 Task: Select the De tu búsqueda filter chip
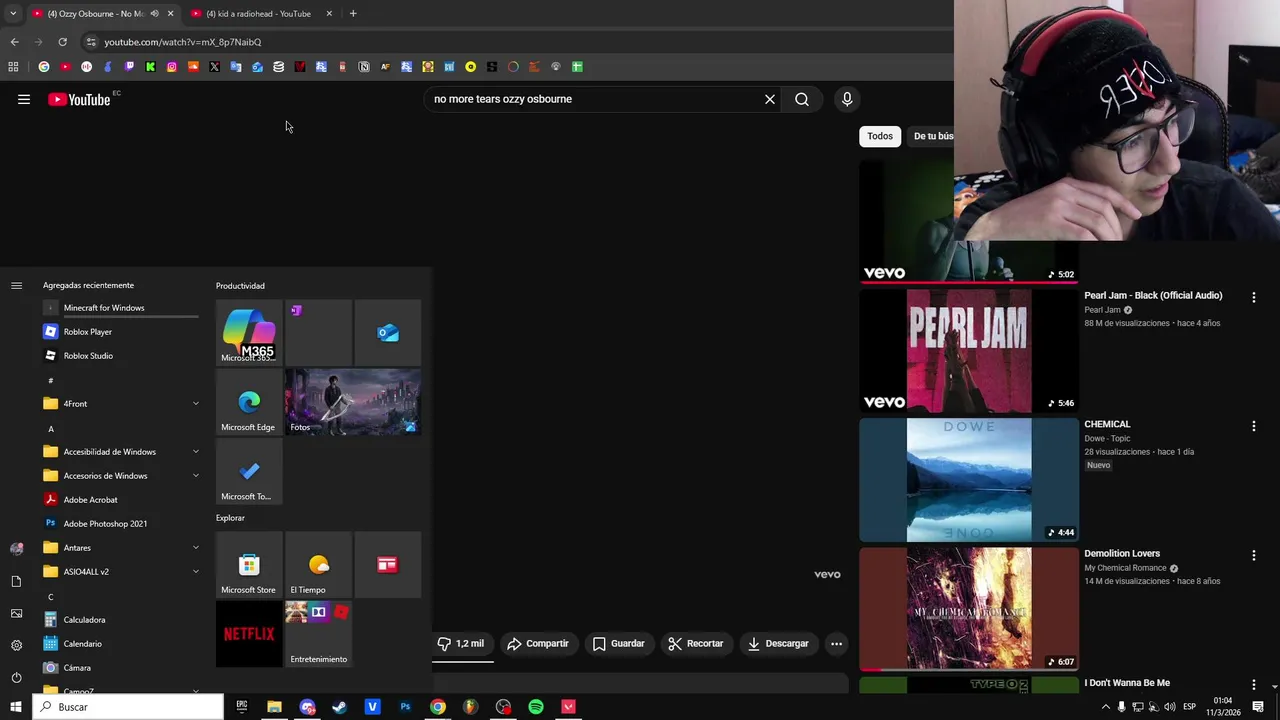932,136
